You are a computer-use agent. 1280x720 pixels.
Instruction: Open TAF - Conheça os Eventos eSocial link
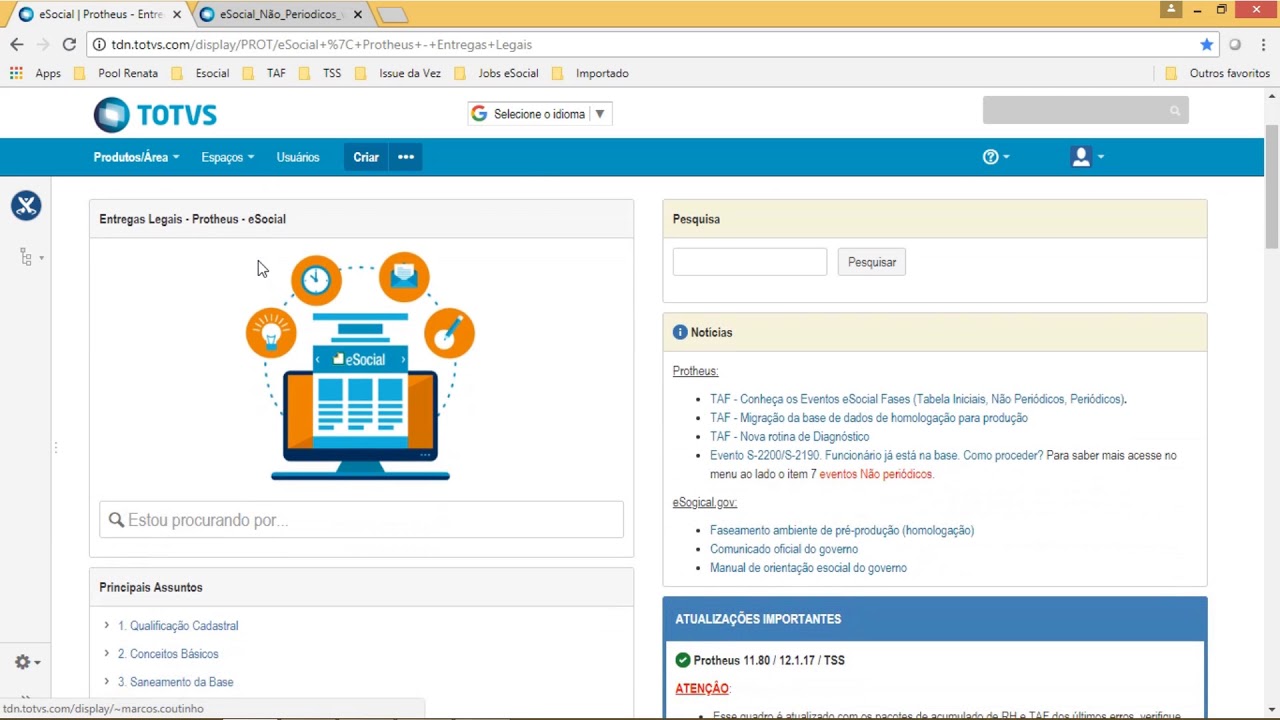coord(917,399)
